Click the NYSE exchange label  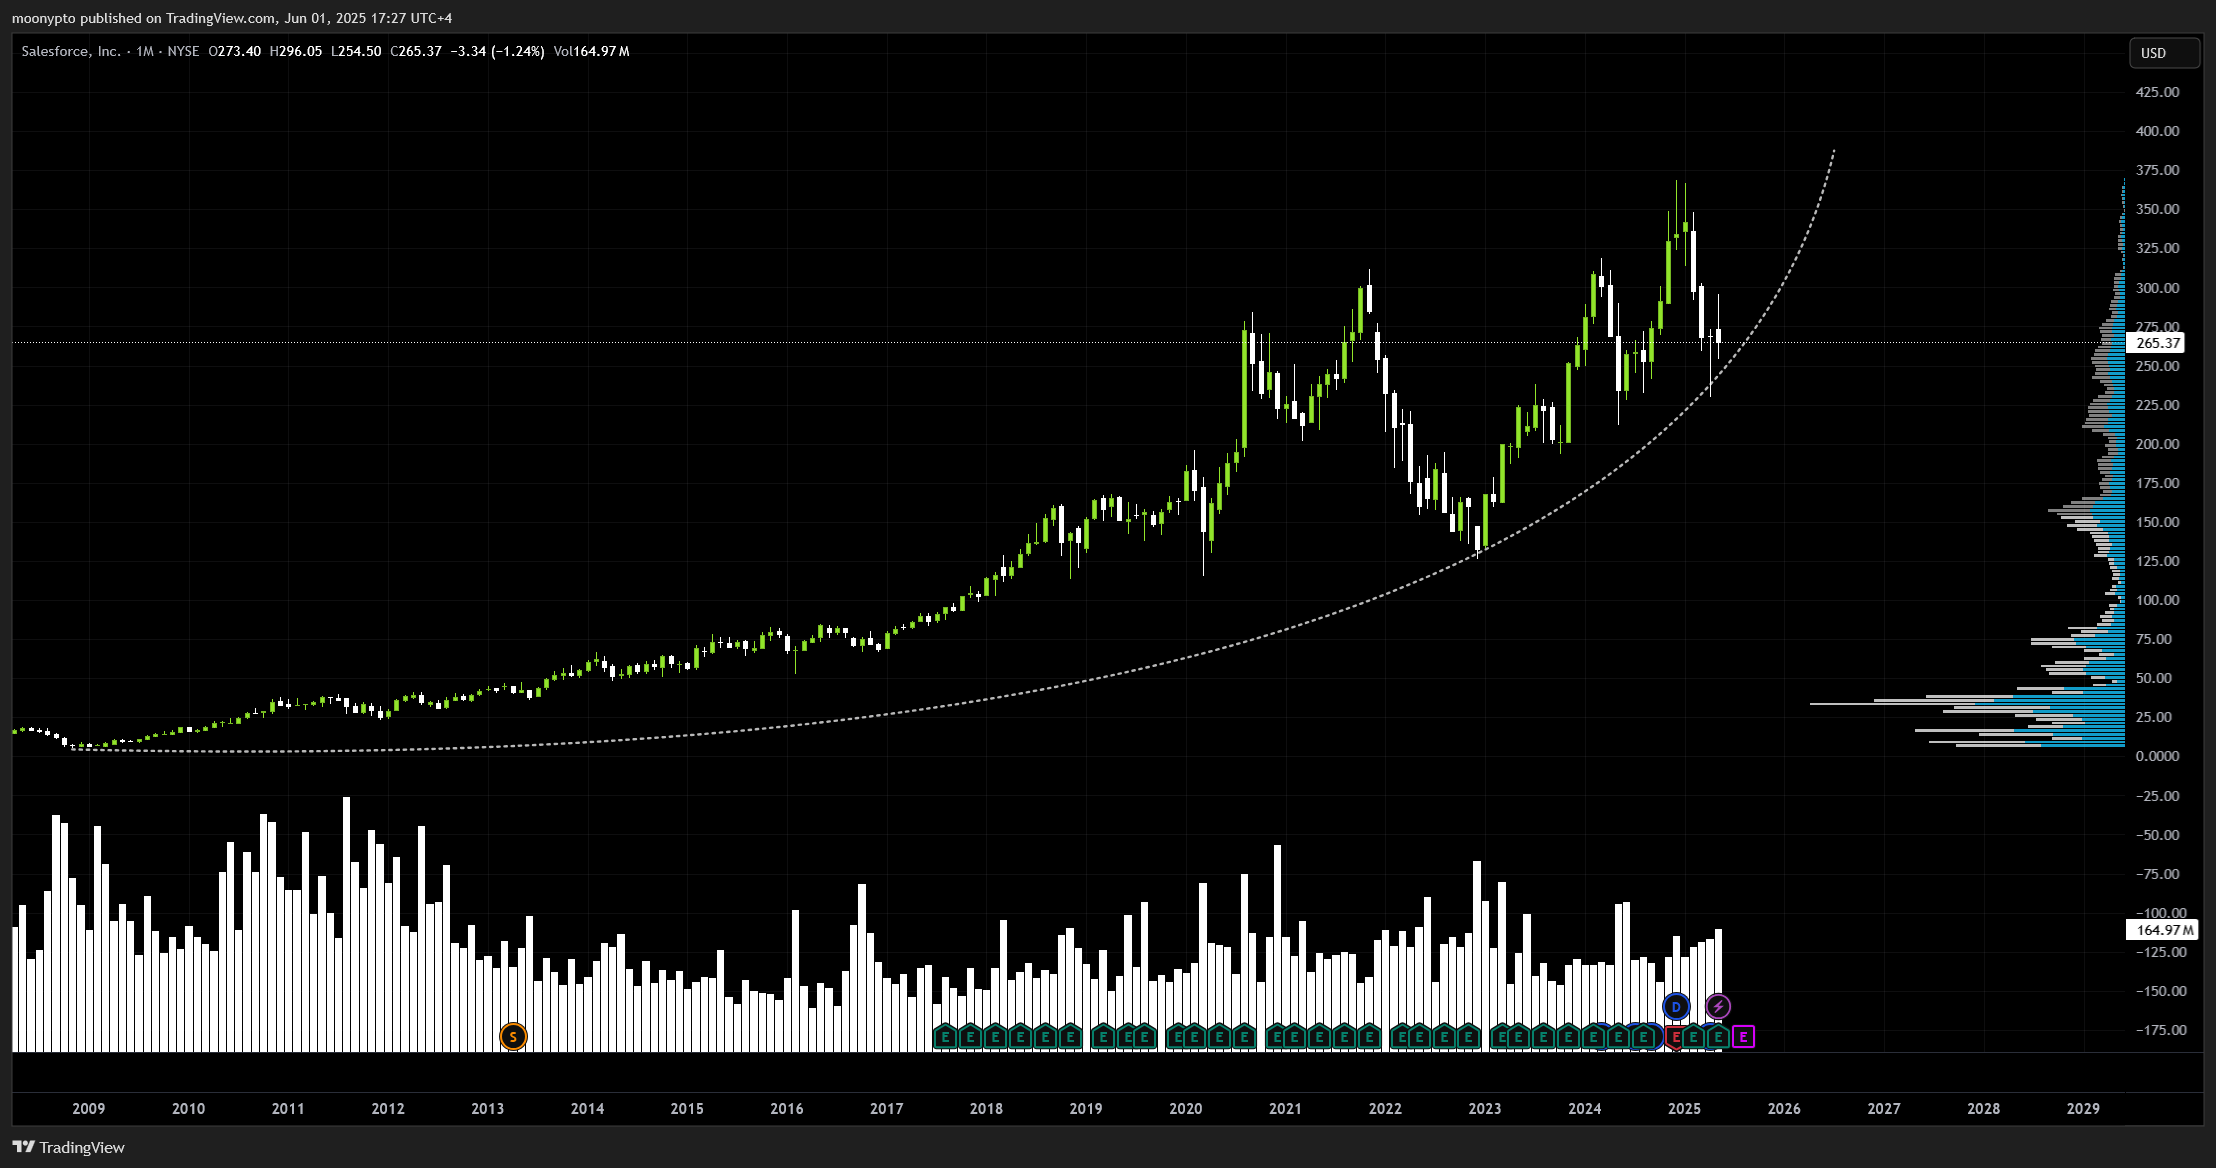click(183, 51)
